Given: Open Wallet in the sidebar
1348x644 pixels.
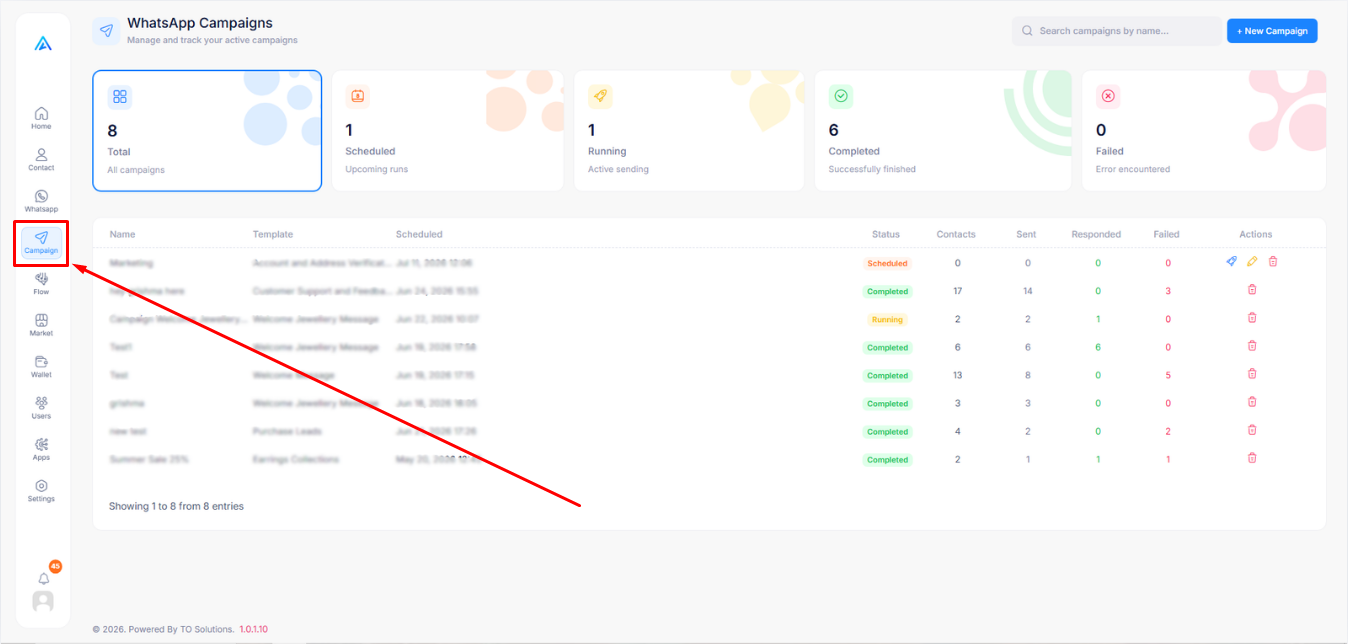Looking at the screenshot, I should tap(41, 367).
